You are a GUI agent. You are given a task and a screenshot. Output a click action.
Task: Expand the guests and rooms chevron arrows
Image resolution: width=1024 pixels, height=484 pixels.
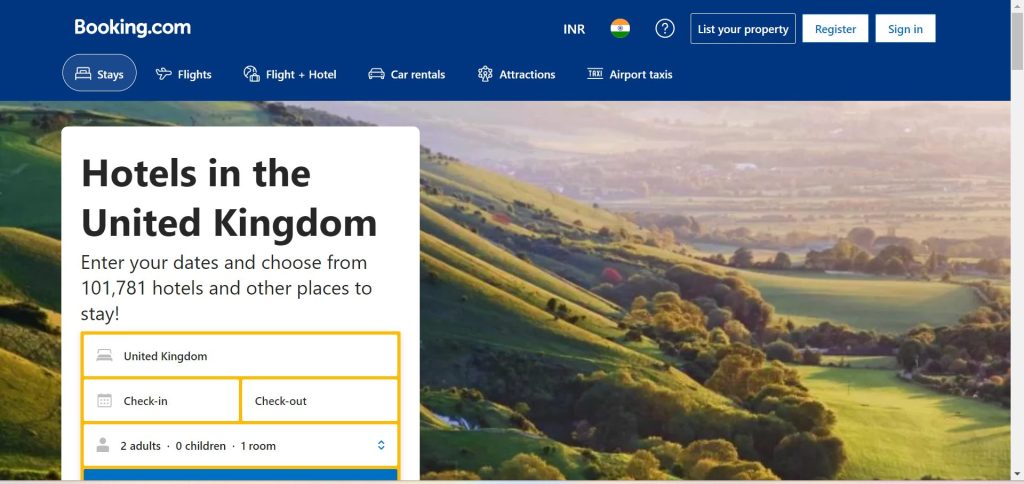381,445
